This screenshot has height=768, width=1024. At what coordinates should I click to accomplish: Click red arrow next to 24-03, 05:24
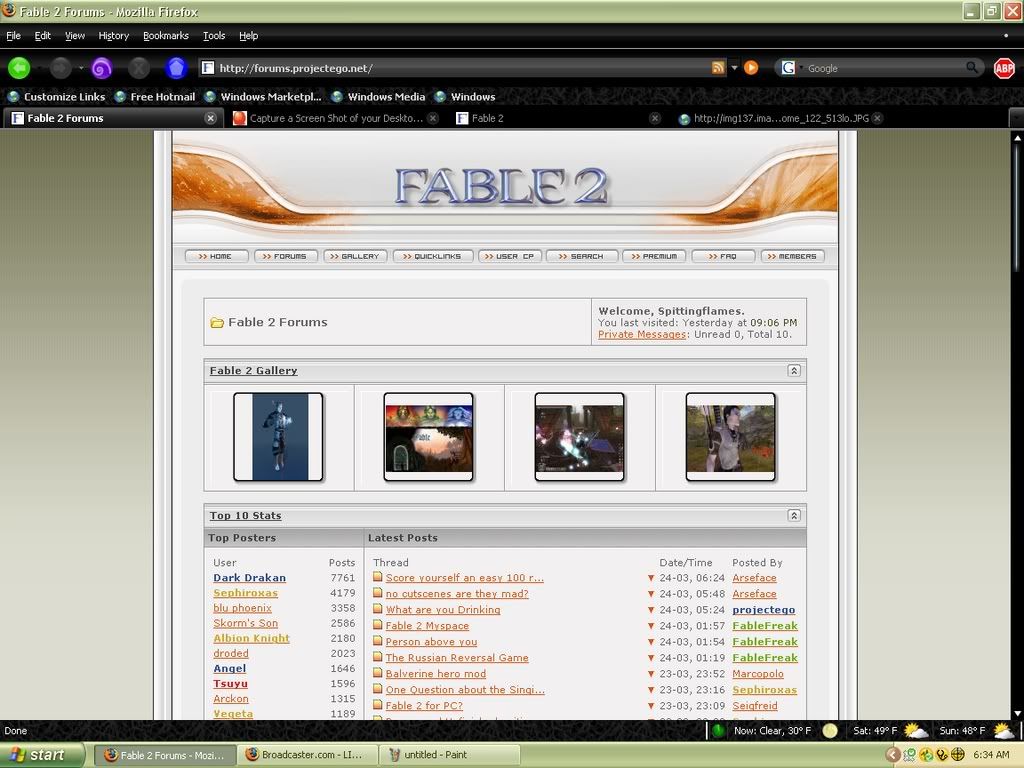[650, 610]
